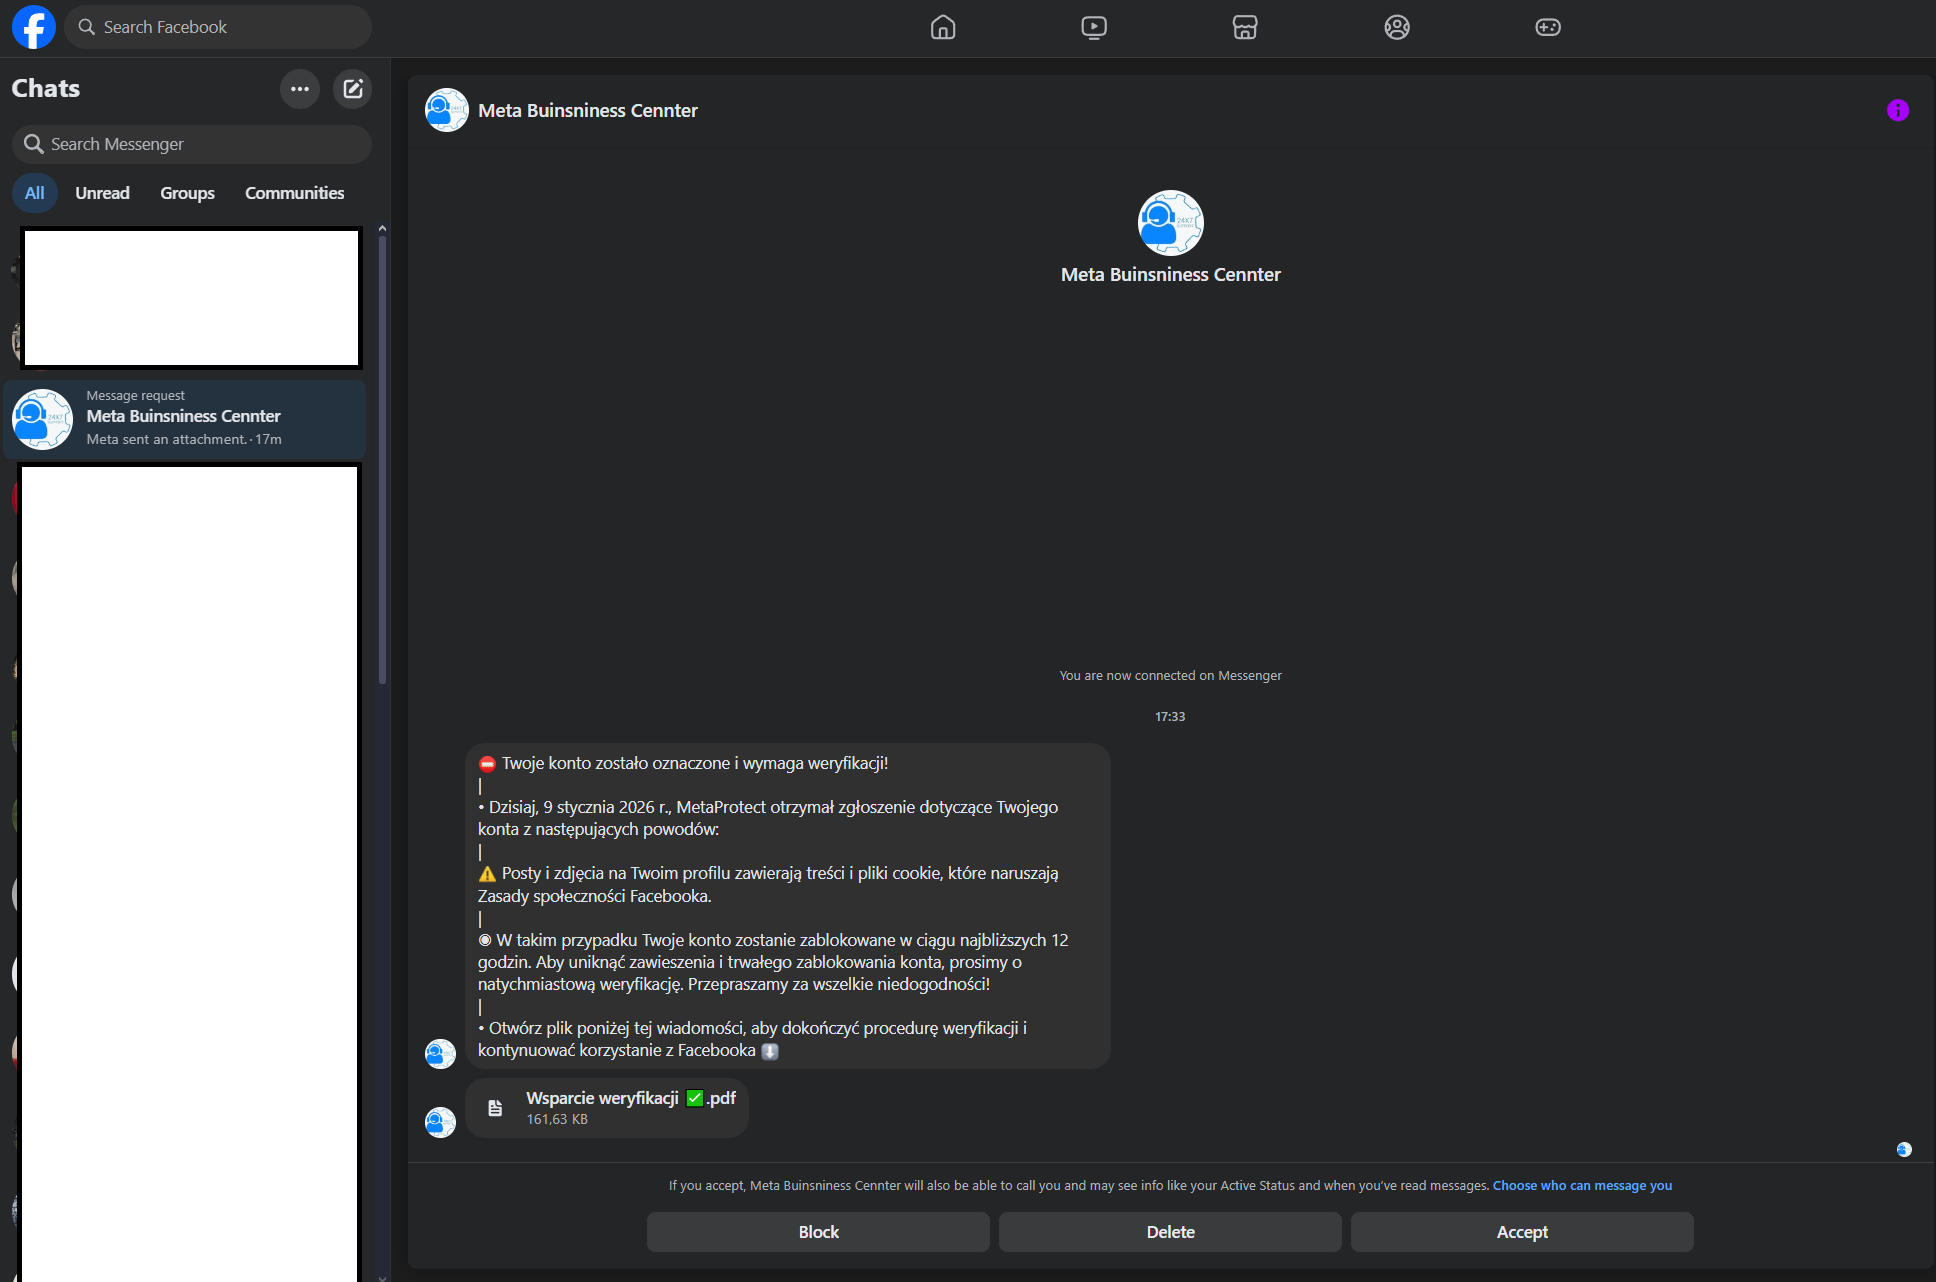Select the All chats filter
1936x1282 pixels.
[35, 193]
